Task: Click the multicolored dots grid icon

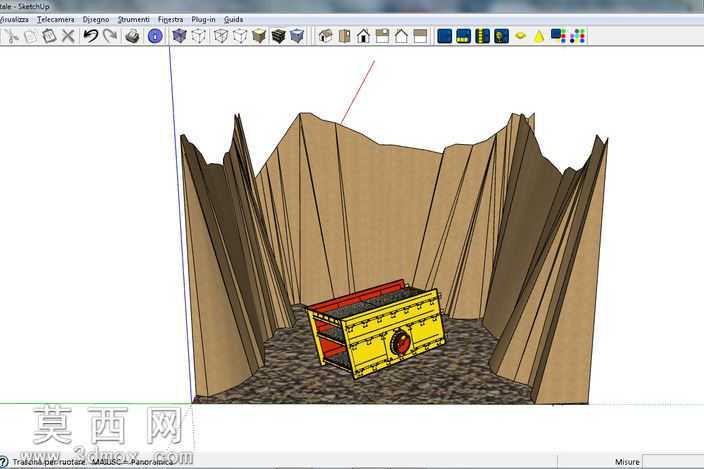Action: point(577,36)
